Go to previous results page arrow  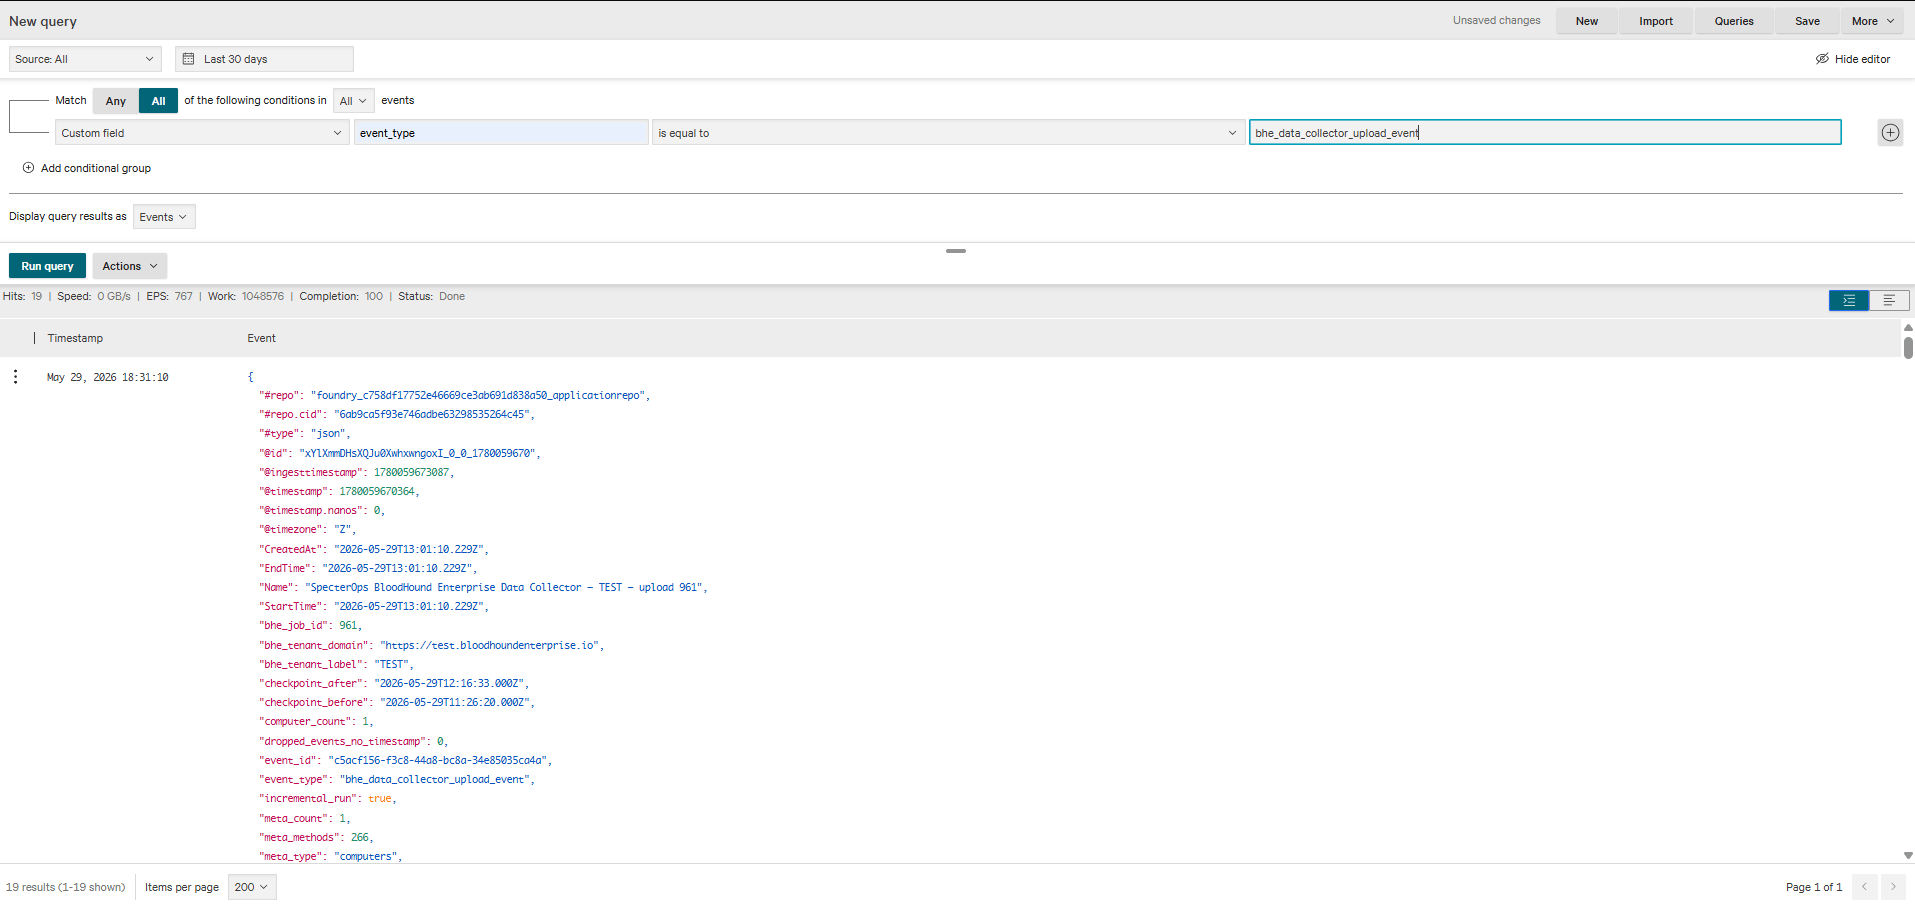(x=1864, y=887)
